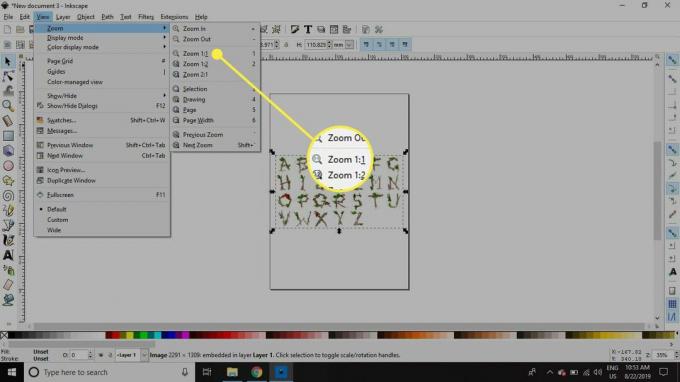The image size is (680, 382).
Task: Open Chrome from the Windows taskbar
Action: pos(256,372)
